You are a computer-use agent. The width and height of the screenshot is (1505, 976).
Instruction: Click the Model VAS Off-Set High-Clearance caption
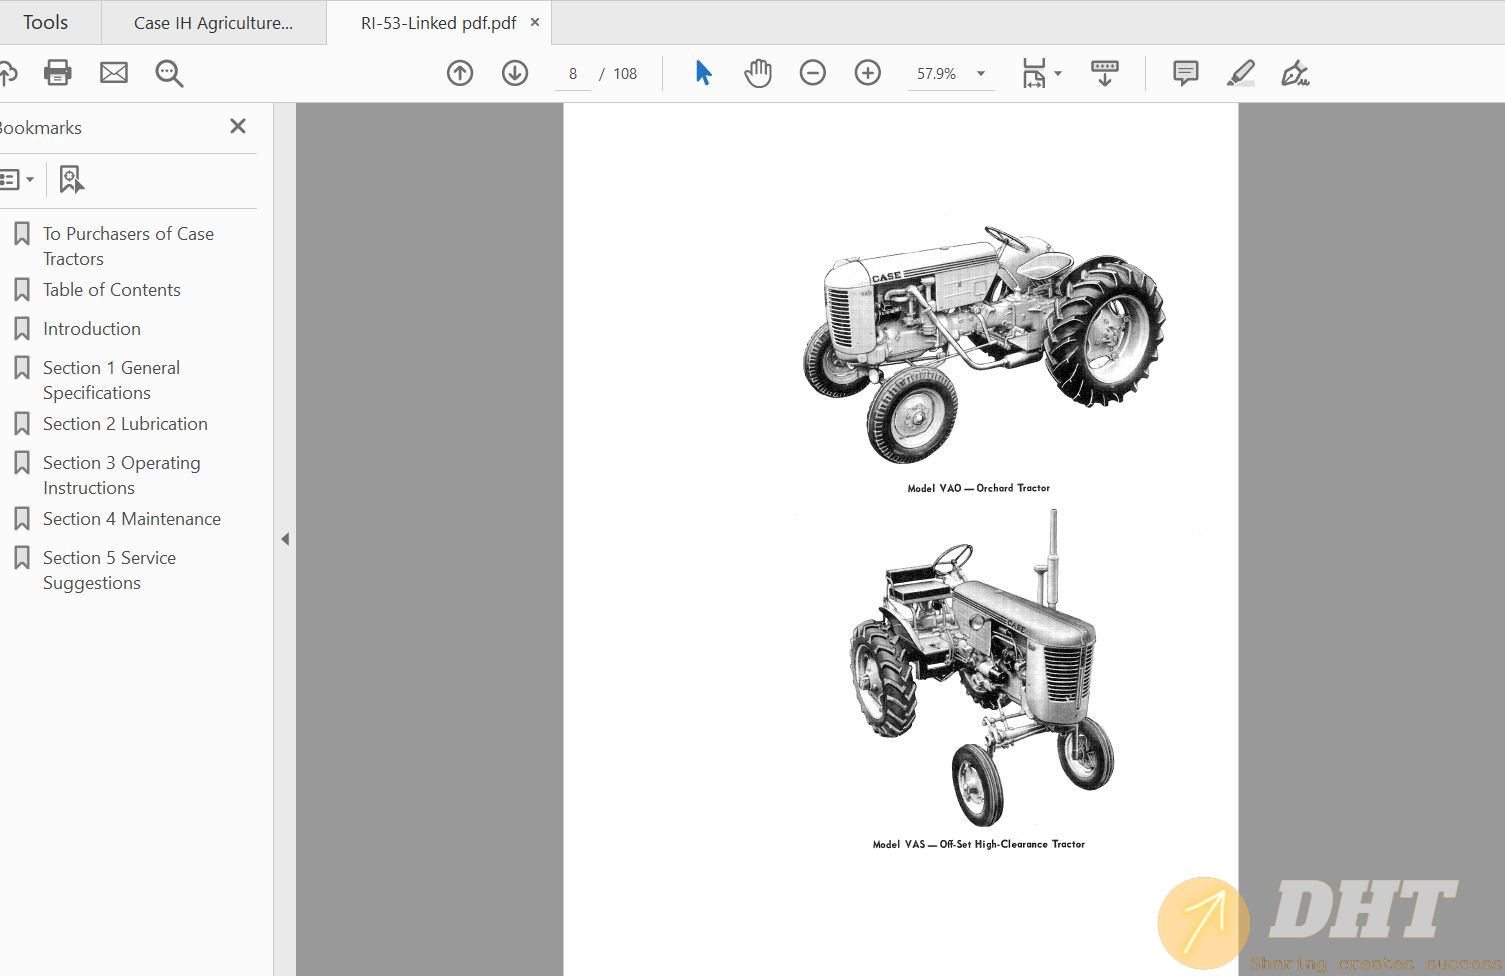[x=978, y=844]
